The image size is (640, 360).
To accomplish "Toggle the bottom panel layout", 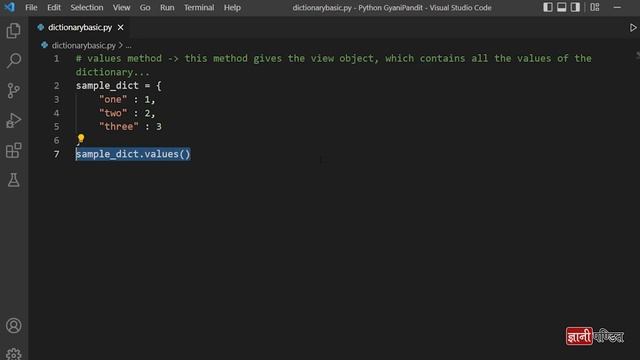I will (562, 7).
